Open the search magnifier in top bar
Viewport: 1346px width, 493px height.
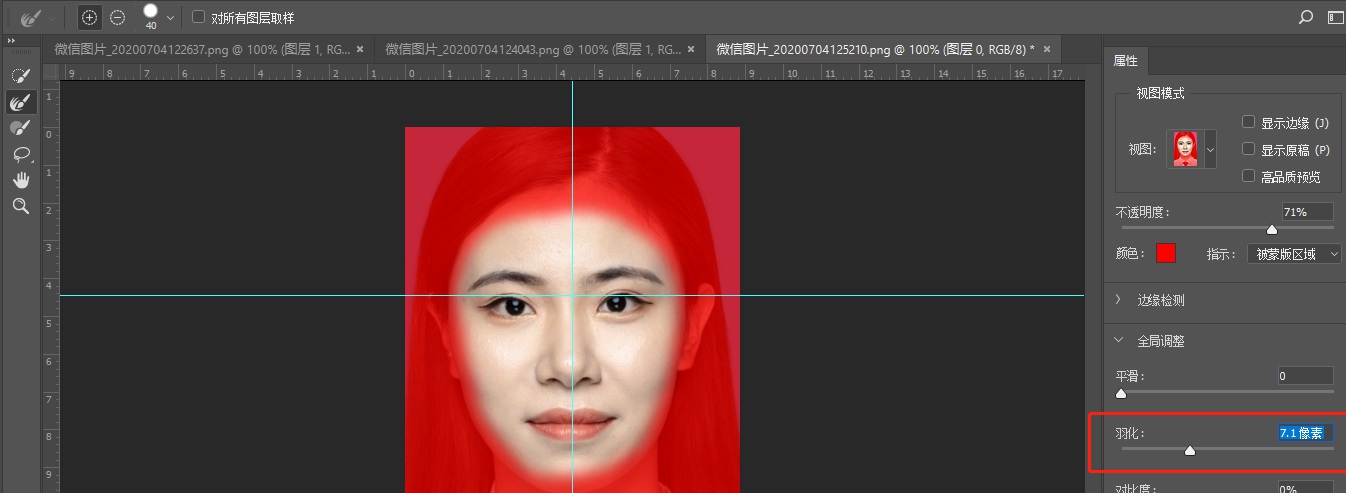(x=1305, y=17)
